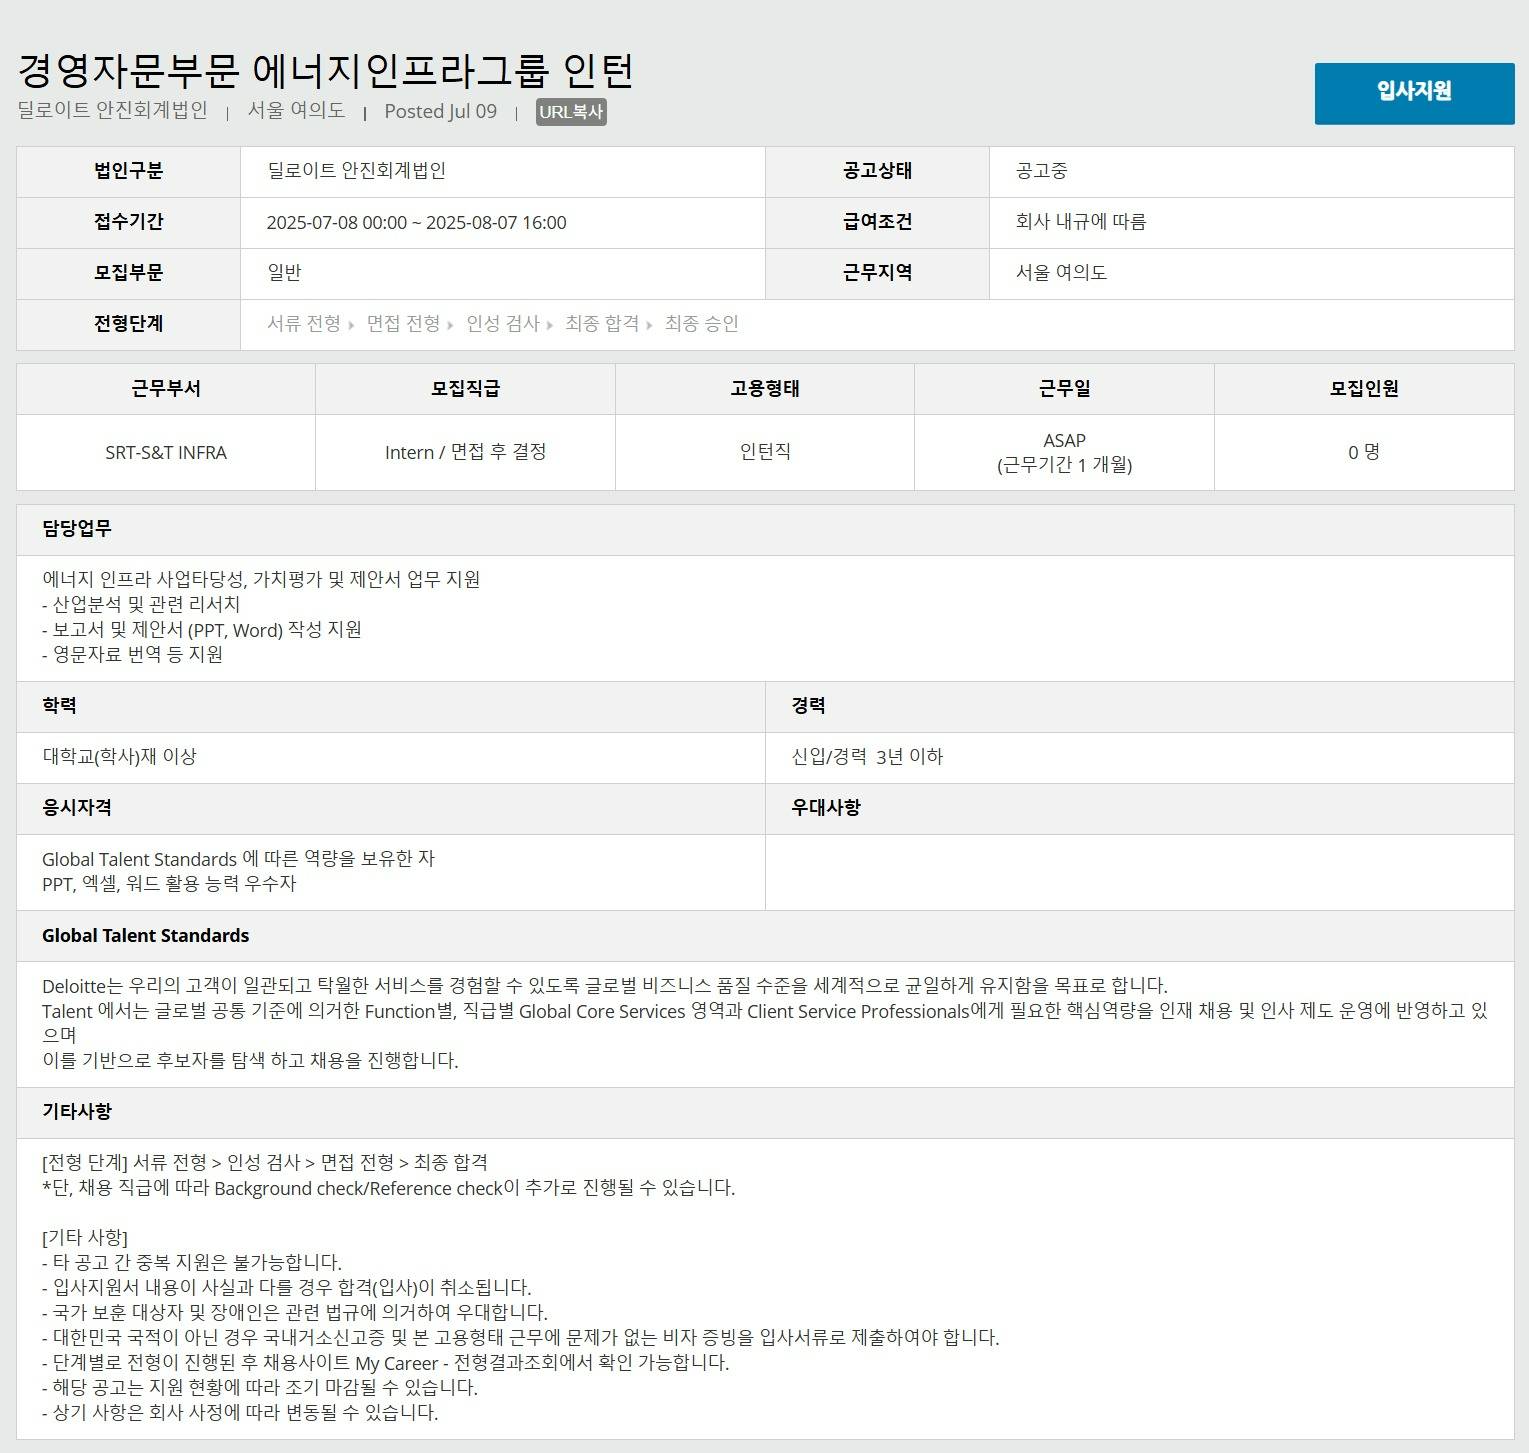Screen dimensions: 1529x1453
Task: Click the Global Talent Standards section header
Action: [765, 936]
